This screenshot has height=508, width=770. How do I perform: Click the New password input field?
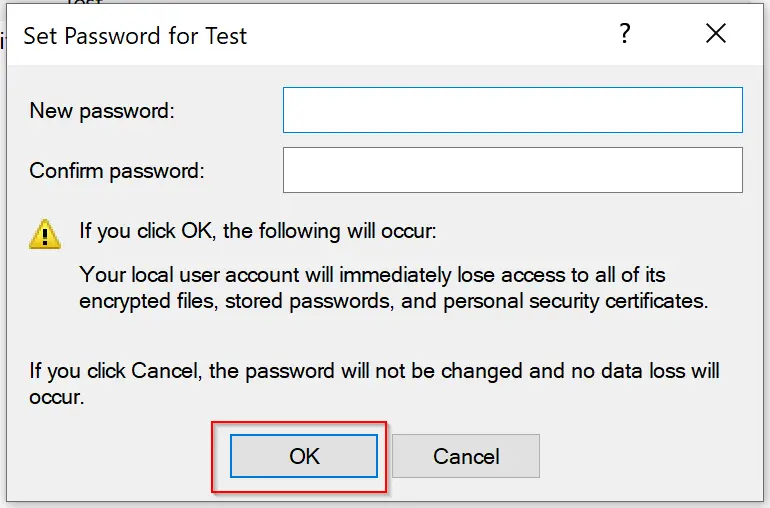click(x=513, y=110)
